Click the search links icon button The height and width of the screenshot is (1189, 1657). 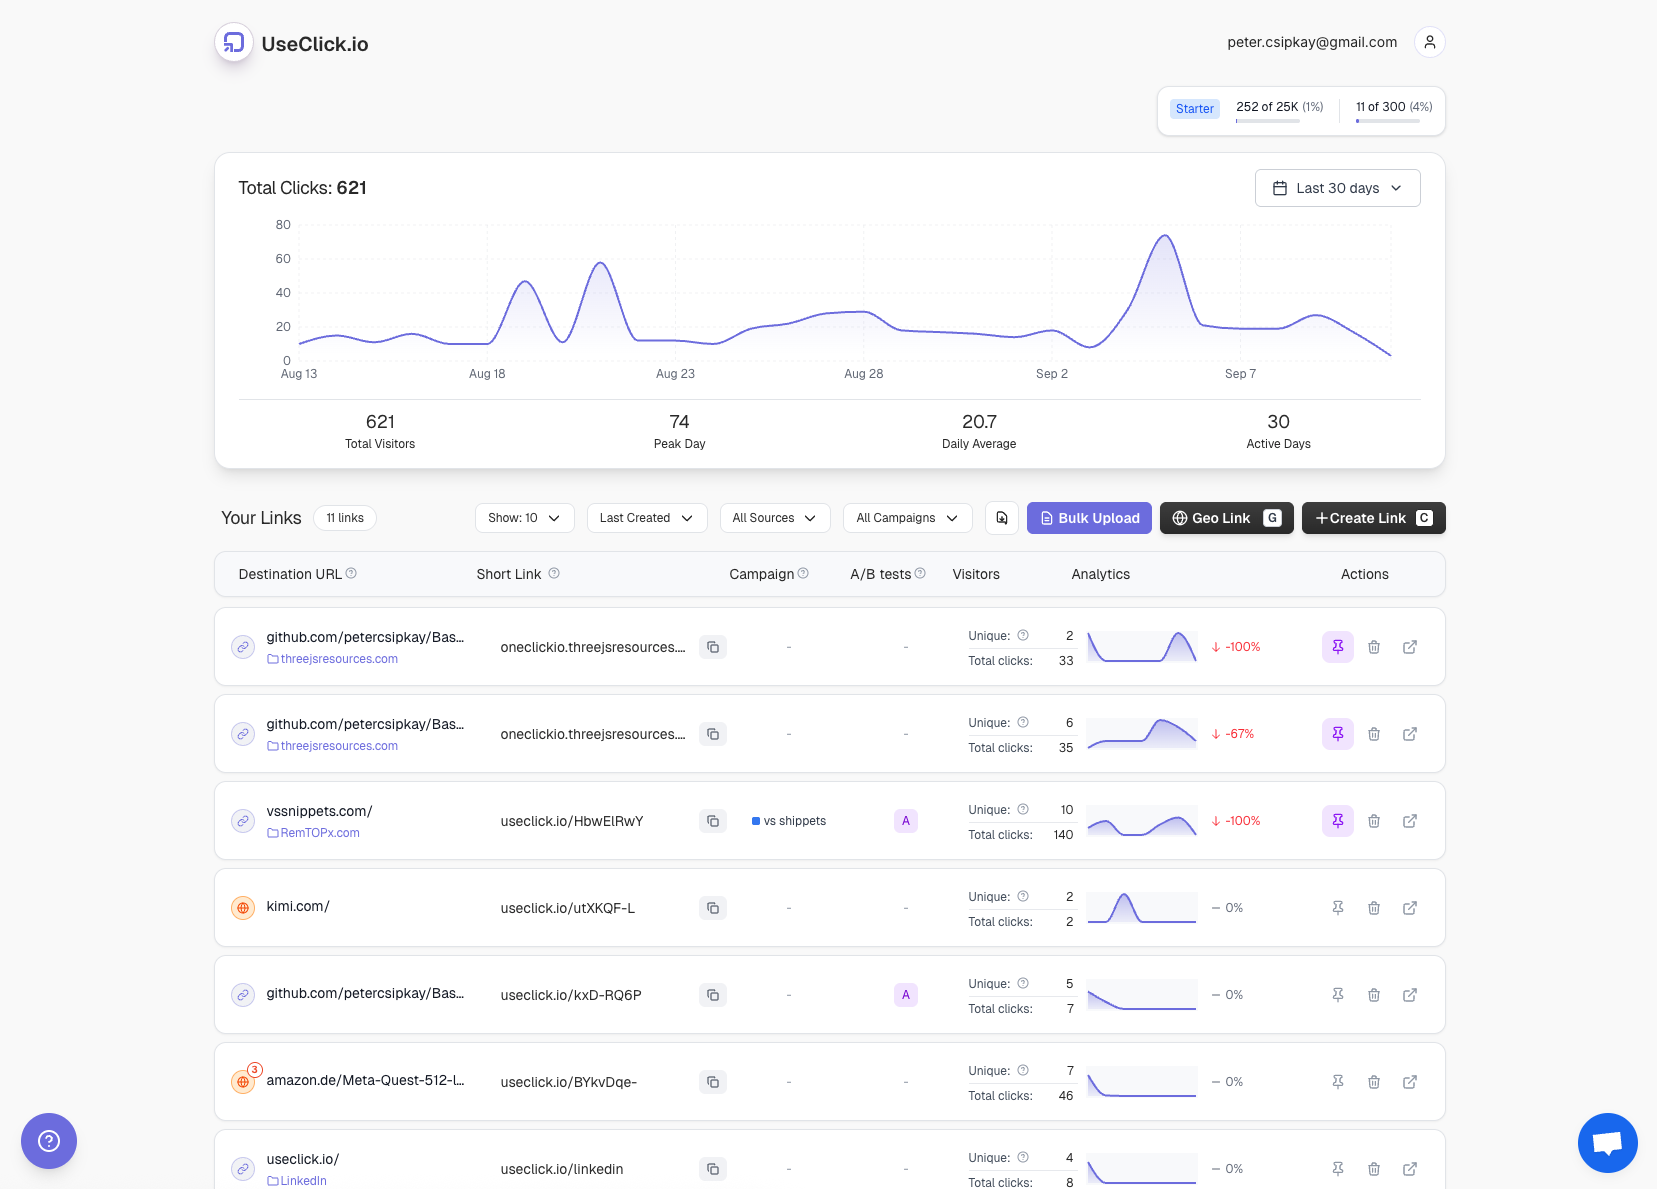click(1001, 518)
